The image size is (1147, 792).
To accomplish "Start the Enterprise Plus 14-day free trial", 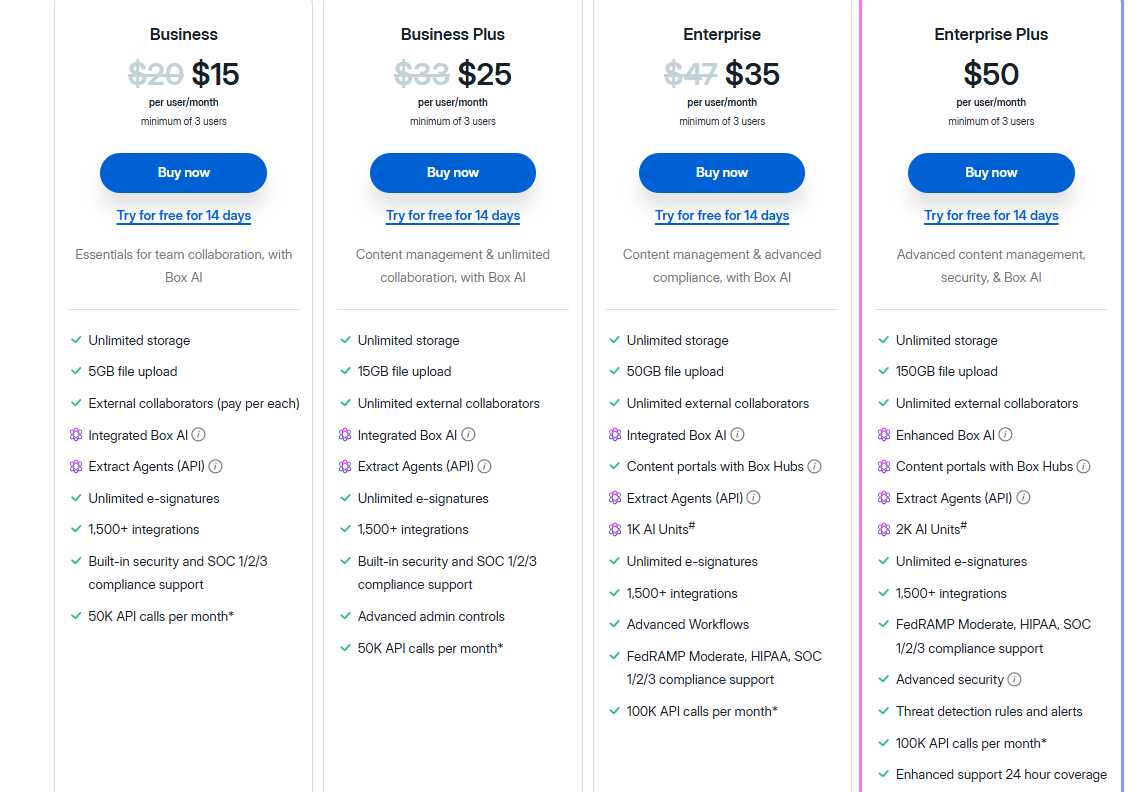I will 991,215.
